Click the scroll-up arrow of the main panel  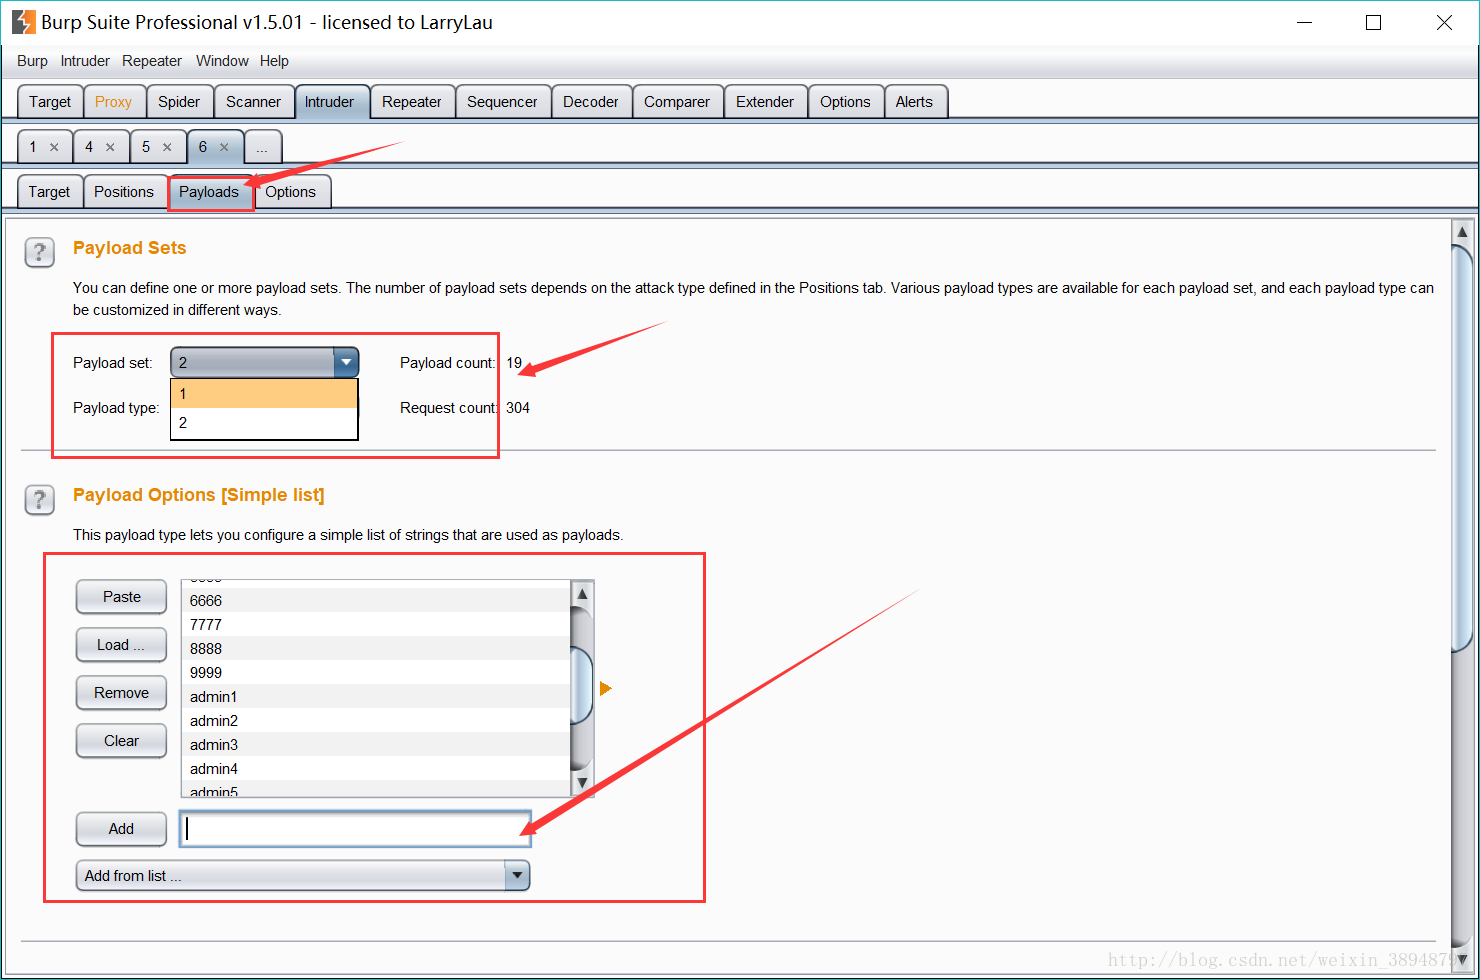[1462, 233]
